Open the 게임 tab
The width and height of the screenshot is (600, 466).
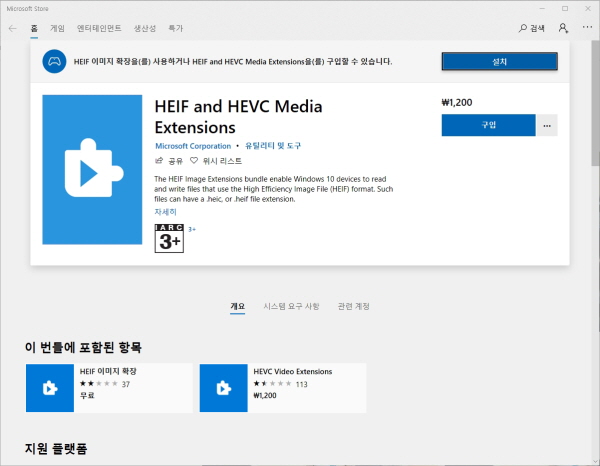tap(57, 28)
